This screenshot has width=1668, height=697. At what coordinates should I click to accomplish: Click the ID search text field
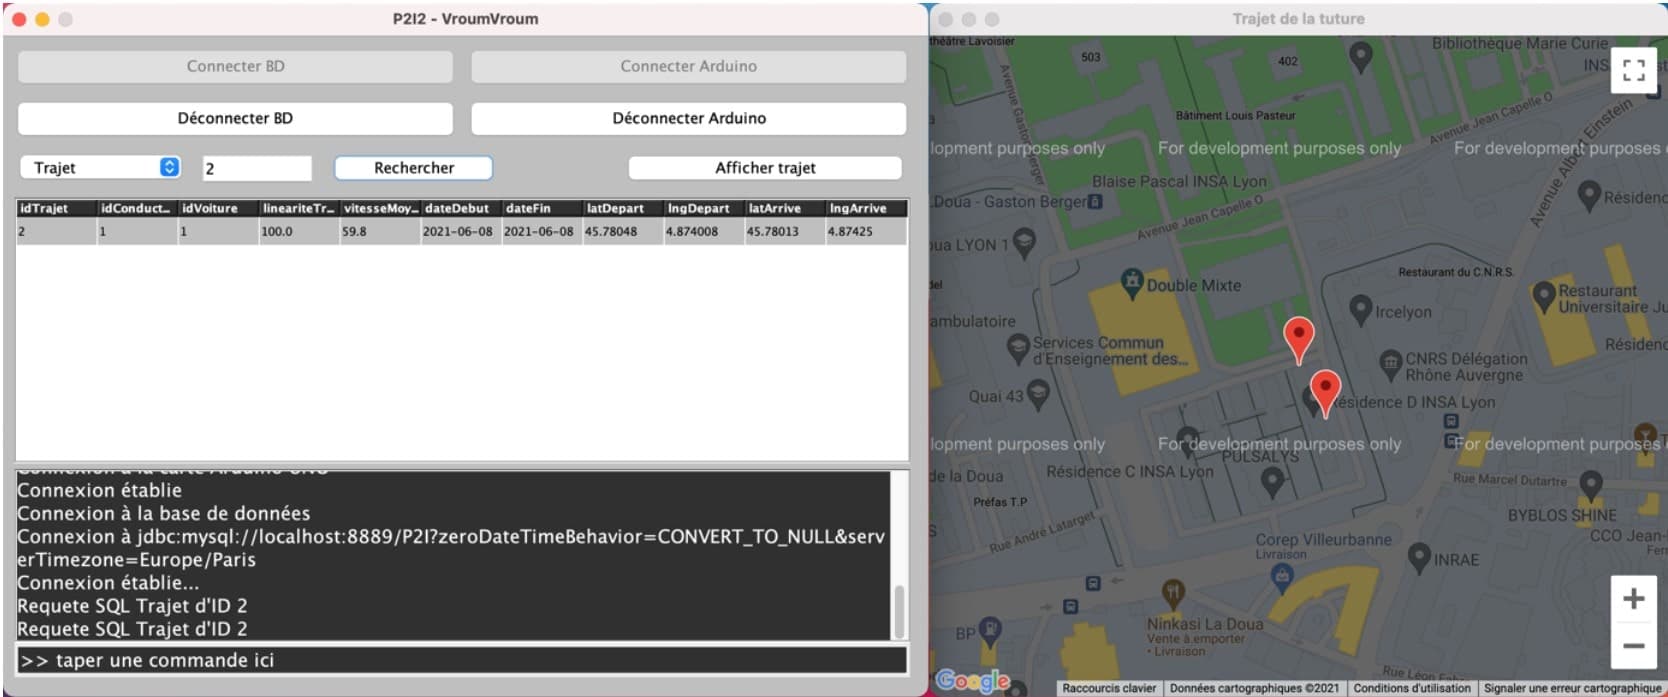[257, 168]
